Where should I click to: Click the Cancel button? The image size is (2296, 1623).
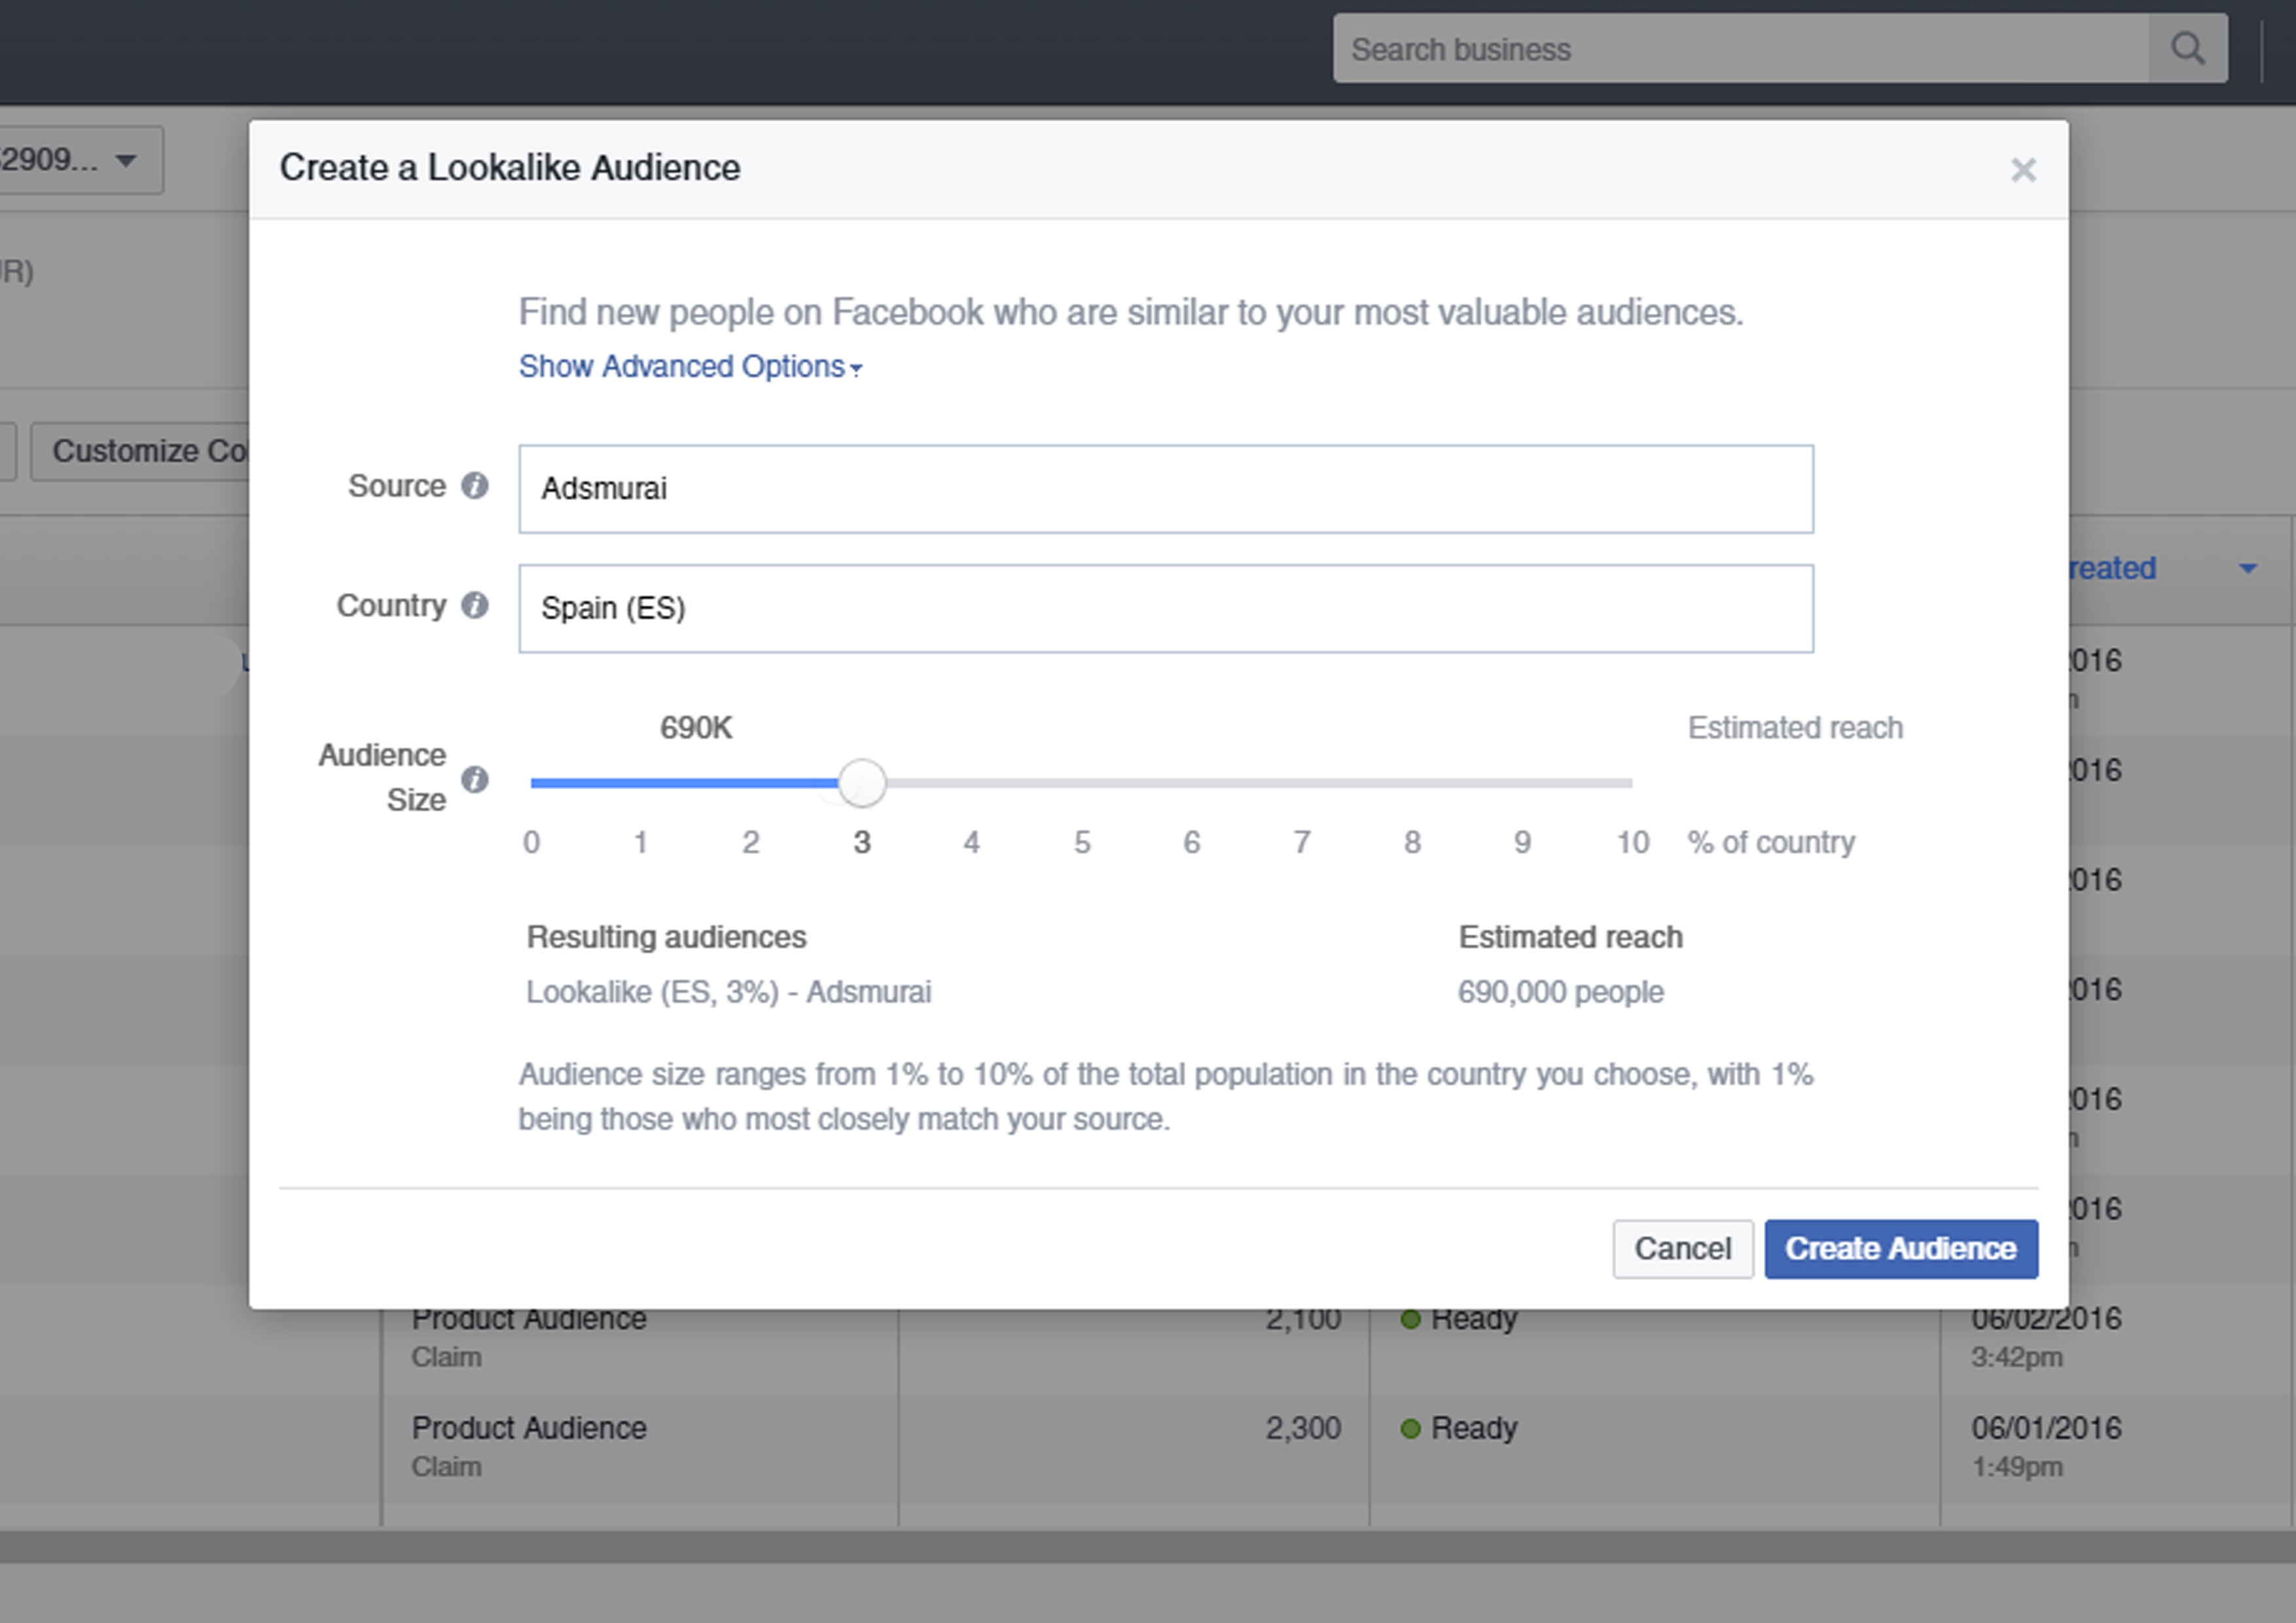[x=1683, y=1249]
